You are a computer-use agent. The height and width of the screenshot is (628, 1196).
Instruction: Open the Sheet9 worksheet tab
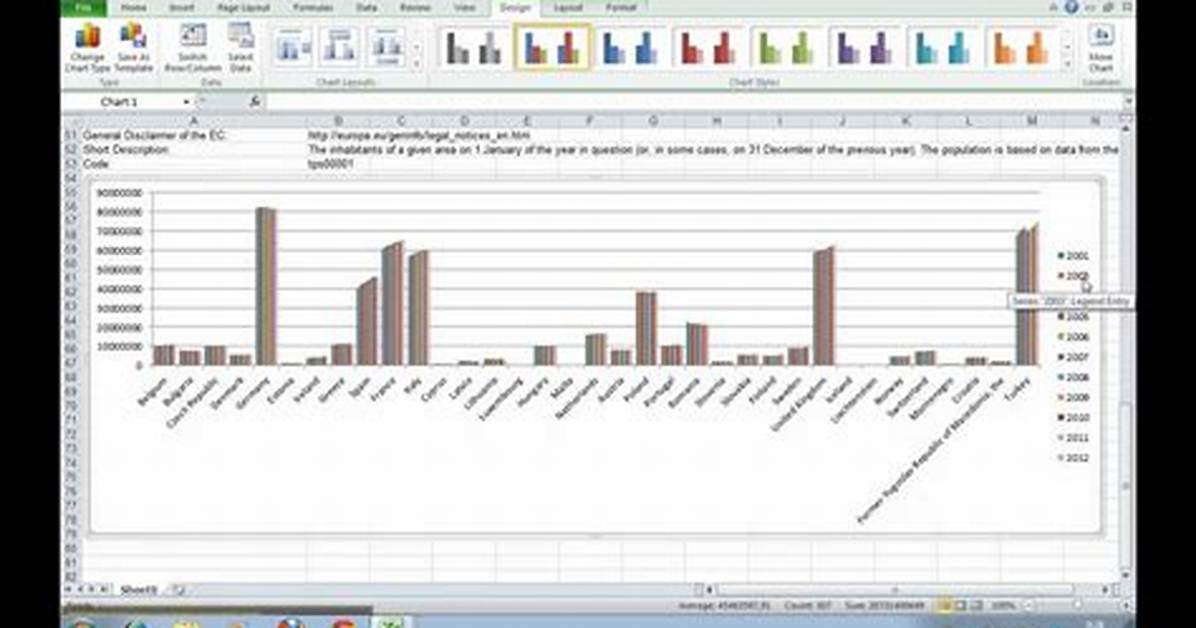click(x=138, y=590)
